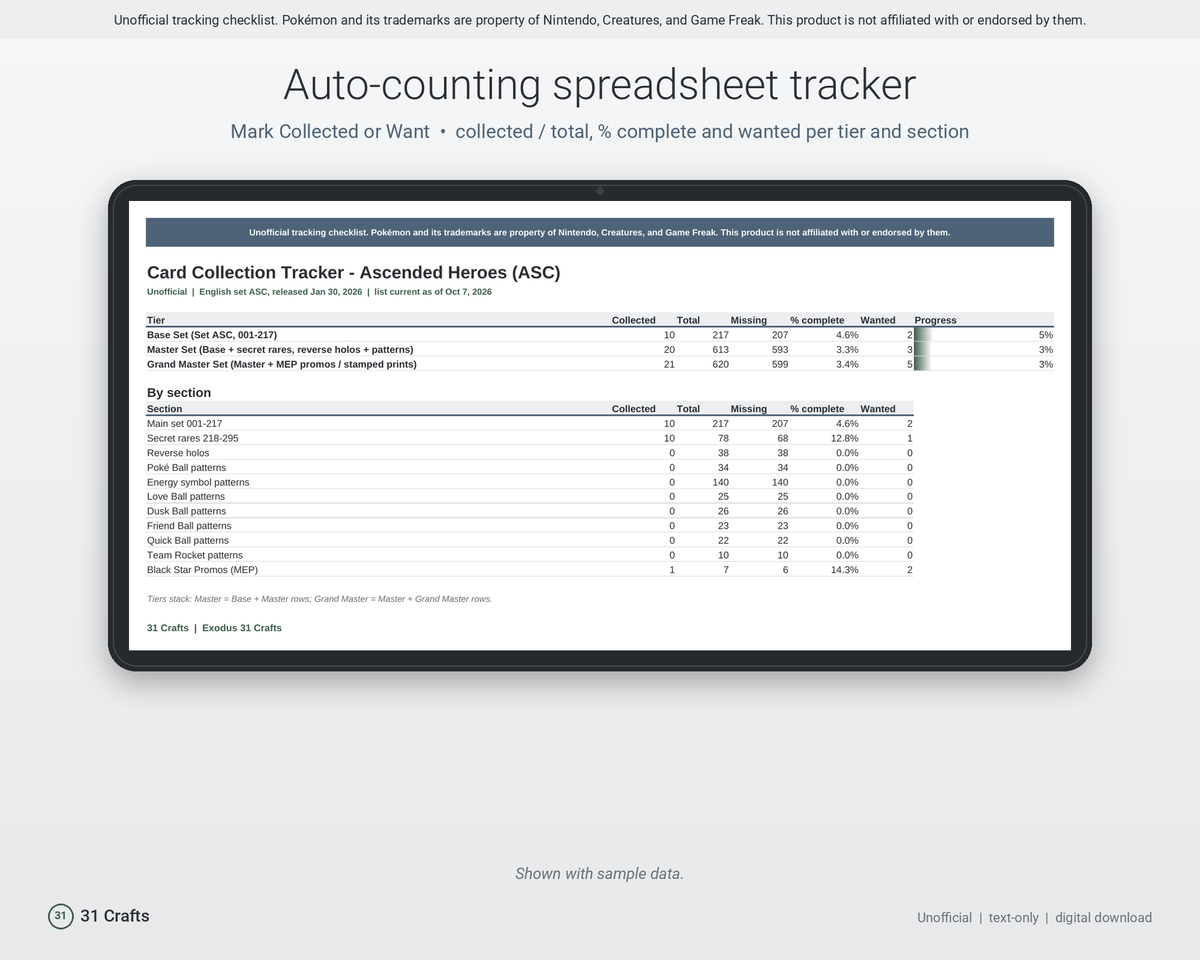The image size is (1200, 960).
Task: Select the 'Card Collection Tracker - Ascended Heroes (ASC)' title
Action: [354, 272]
